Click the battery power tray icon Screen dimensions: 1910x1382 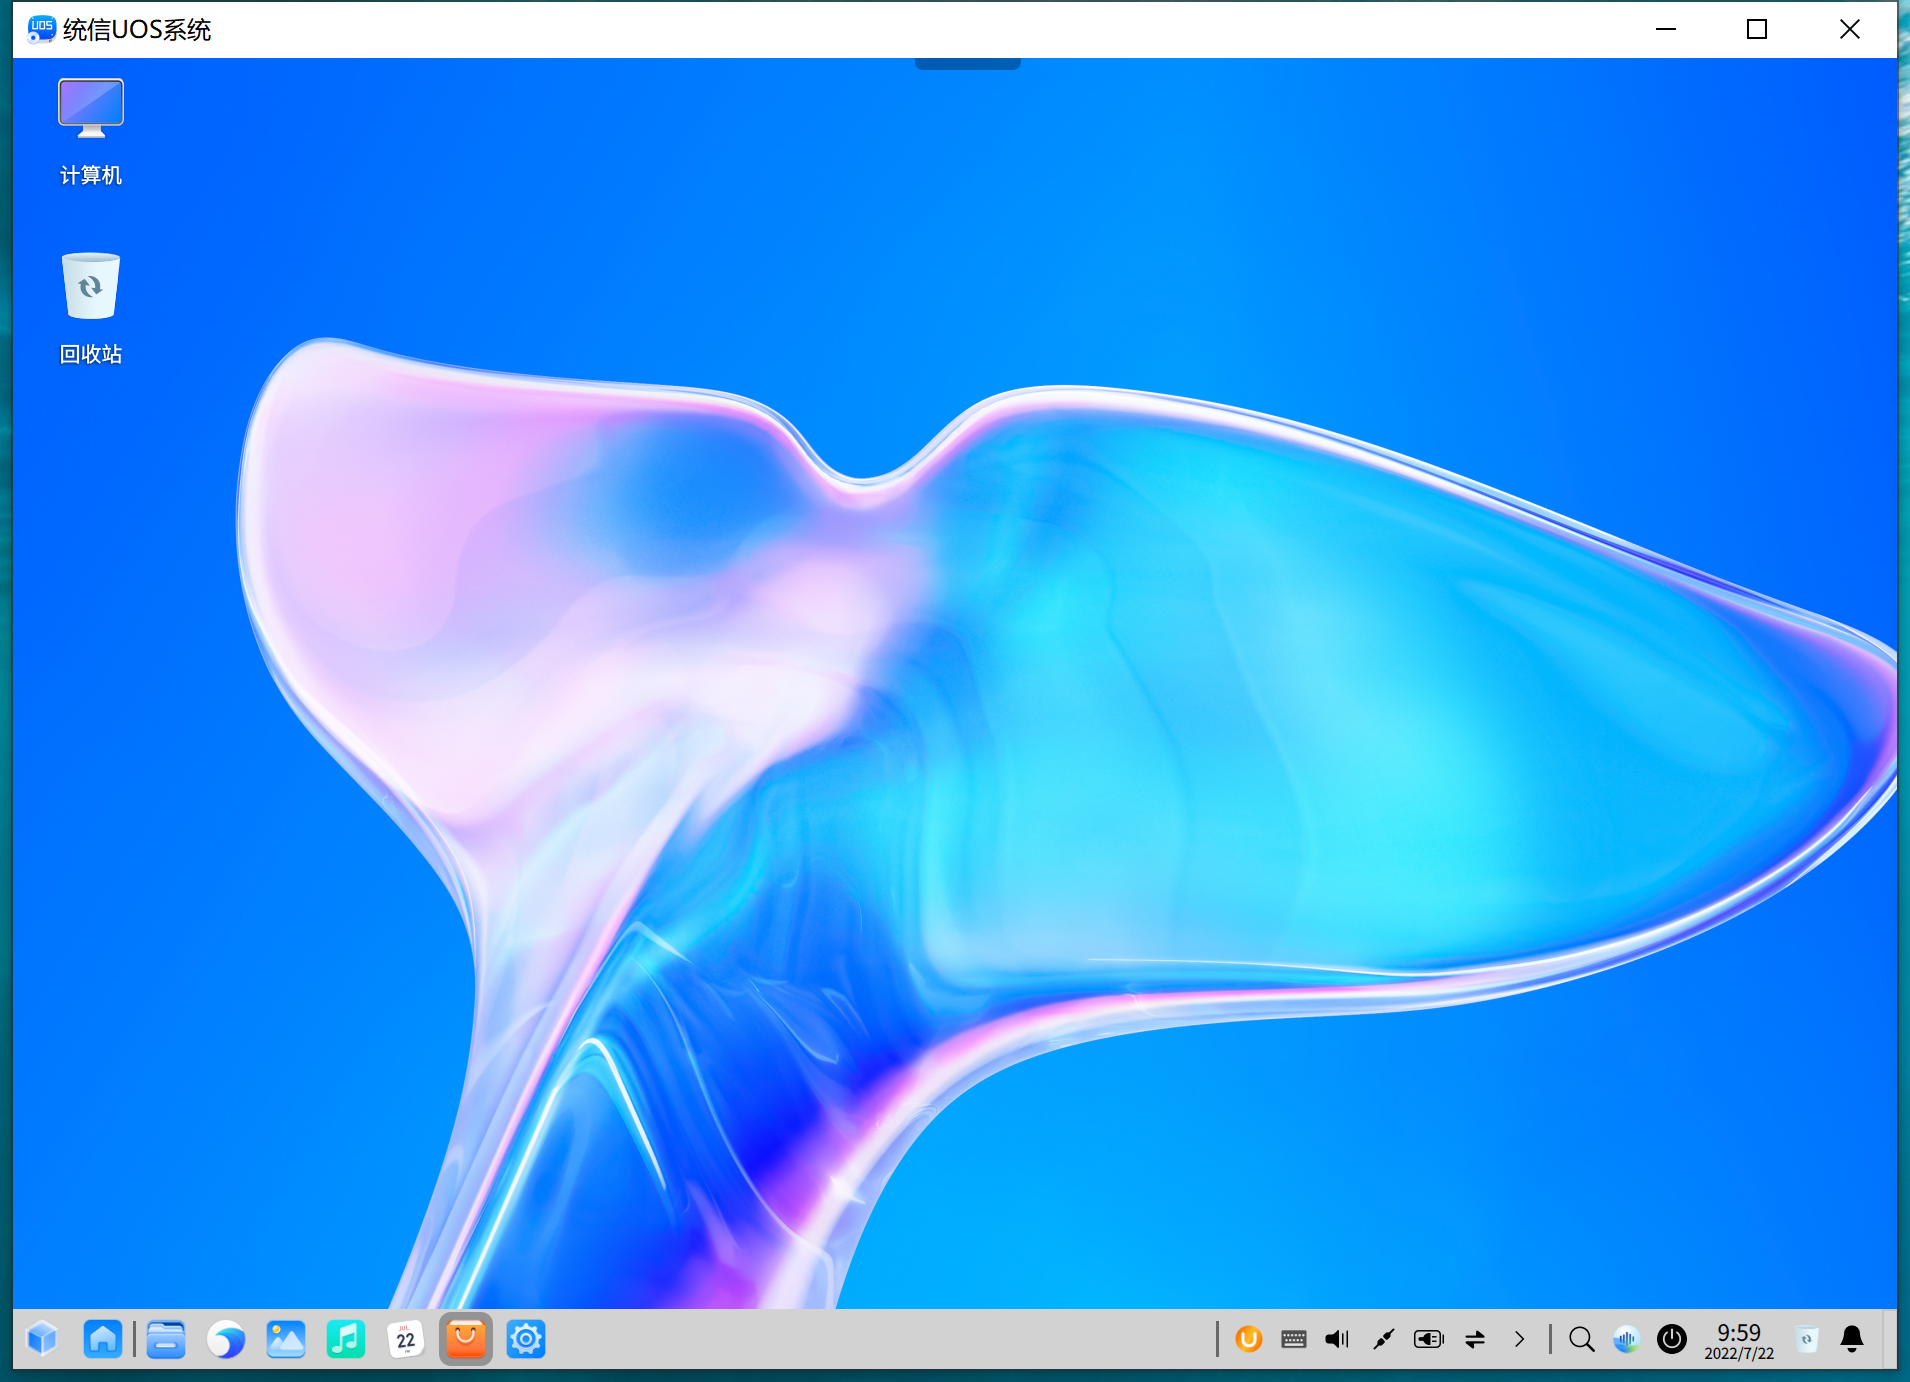click(1428, 1339)
